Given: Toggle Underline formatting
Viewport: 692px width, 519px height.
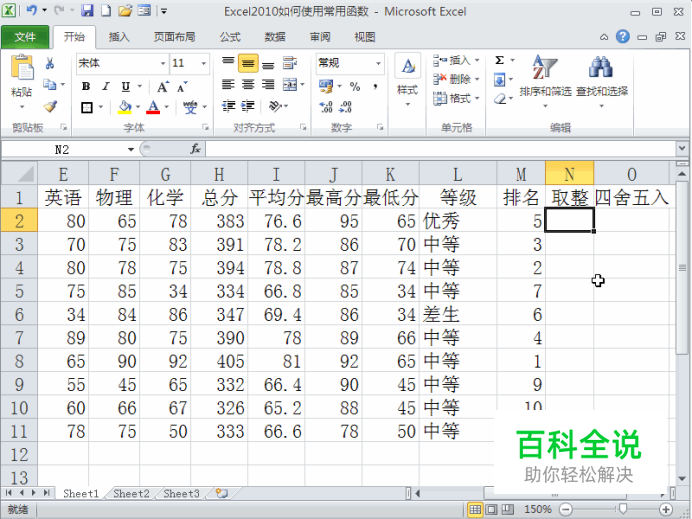Looking at the screenshot, I should click(x=126, y=86).
